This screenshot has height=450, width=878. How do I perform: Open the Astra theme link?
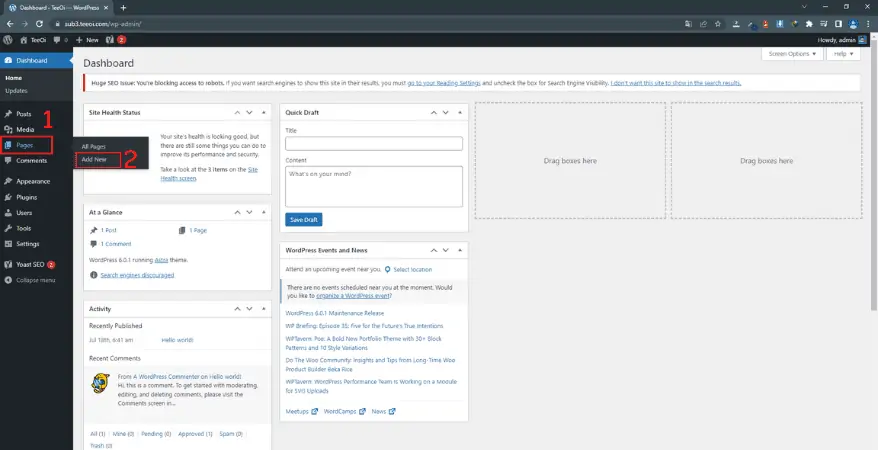coord(161,260)
